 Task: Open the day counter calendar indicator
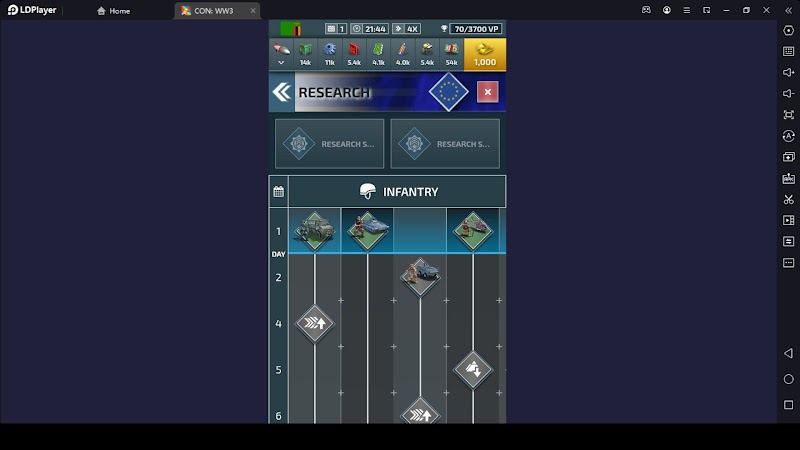tap(336, 29)
